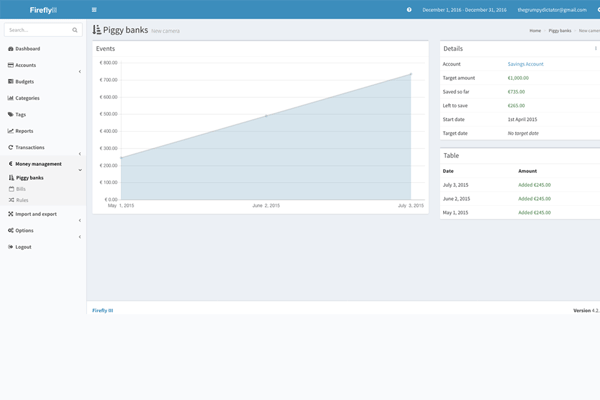Click the Dashboard gauge icon in the sidebar
600x400 pixels.
pyautogui.click(x=11, y=48)
